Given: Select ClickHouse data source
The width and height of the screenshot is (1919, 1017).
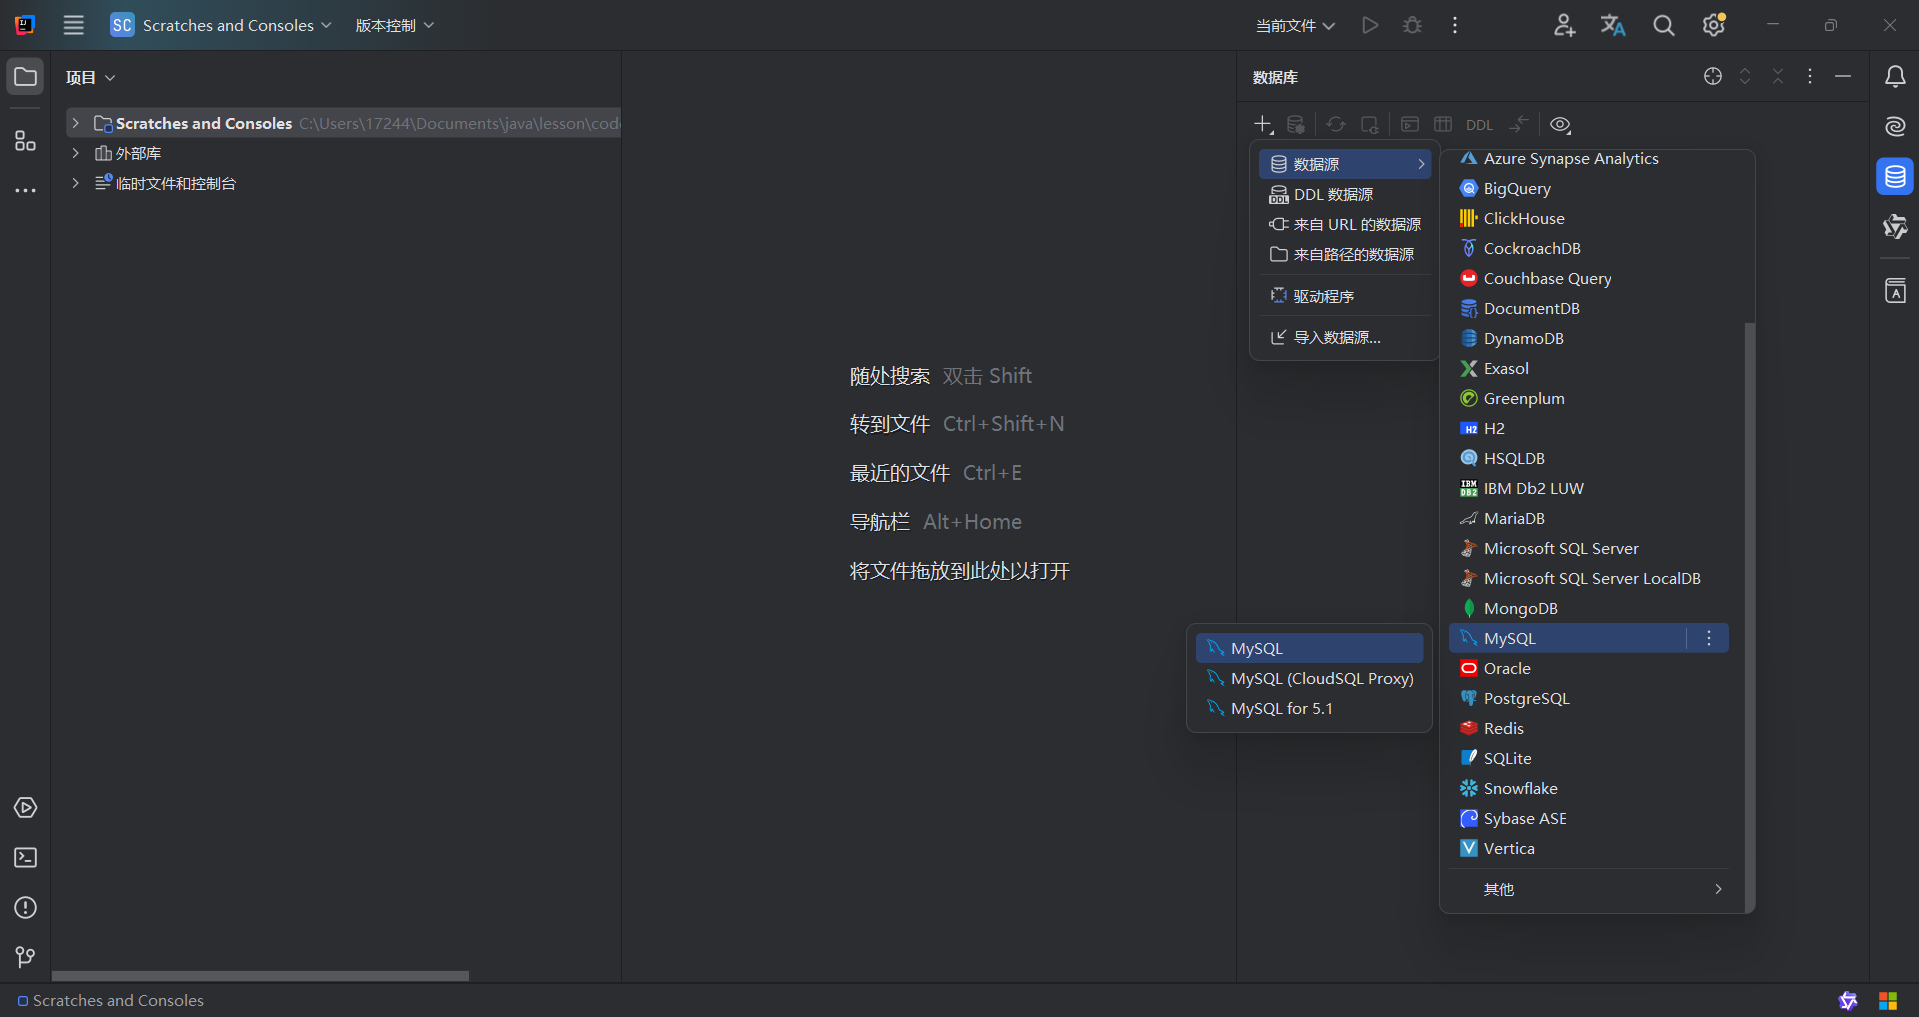Looking at the screenshot, I should [1589, 218].
